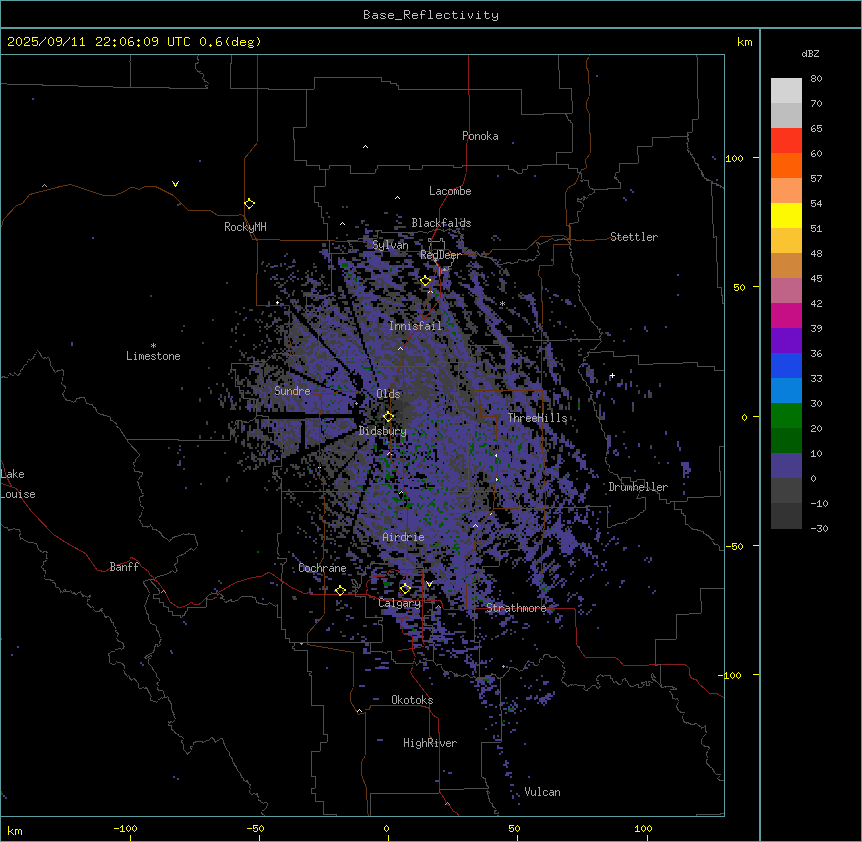
Task: Click the RockyMH map label
Action: tap(245, 227)
